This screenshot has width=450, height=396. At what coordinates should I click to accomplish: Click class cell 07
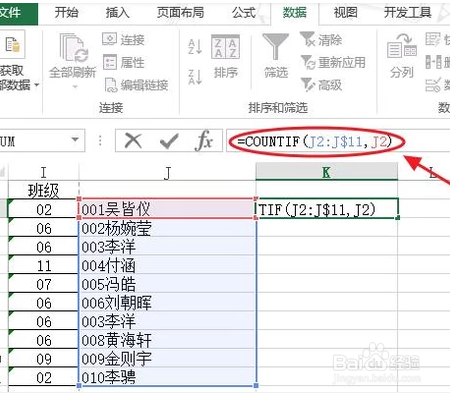(x=43, y=284)
